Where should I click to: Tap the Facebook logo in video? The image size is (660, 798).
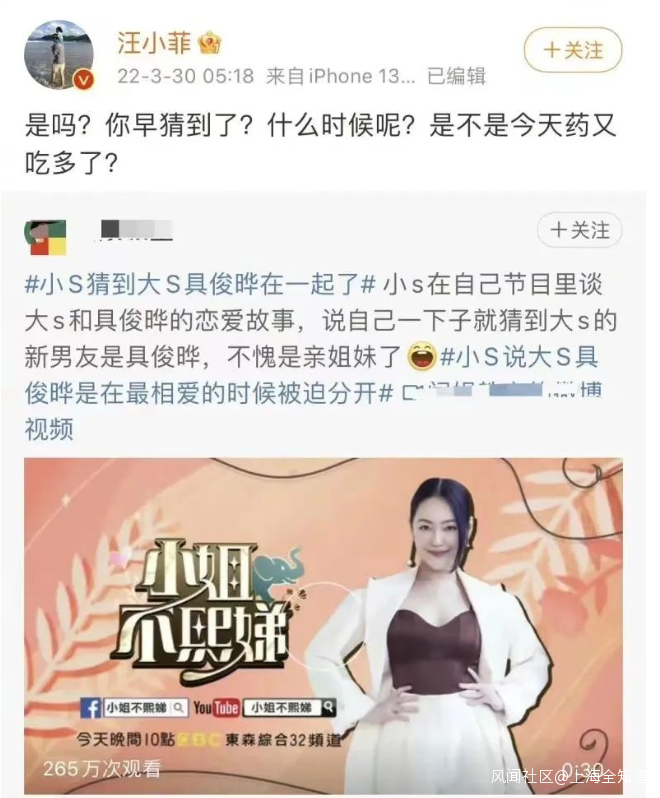coord(91,708)
